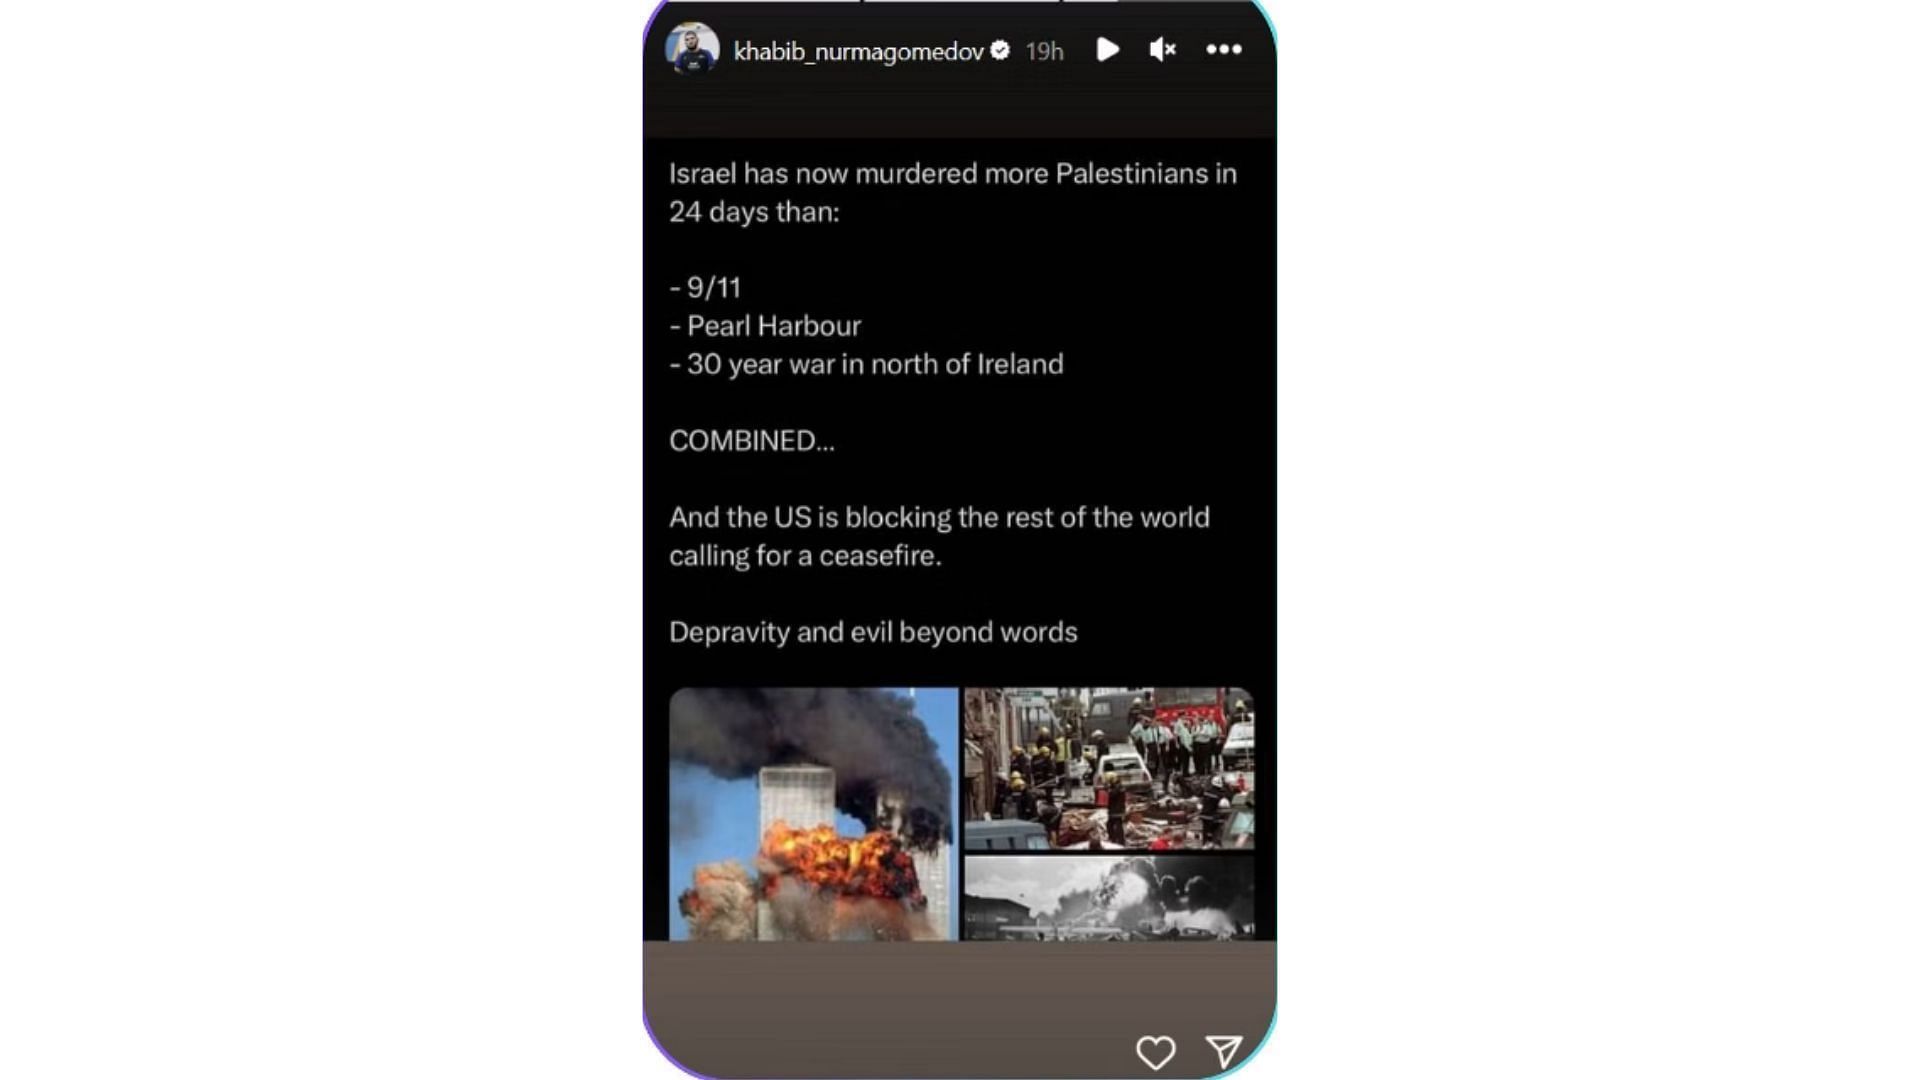Screen dimensions: 1920x1080
Task: Click 'Depravity and evil beyond words' text
Action: 873,633
